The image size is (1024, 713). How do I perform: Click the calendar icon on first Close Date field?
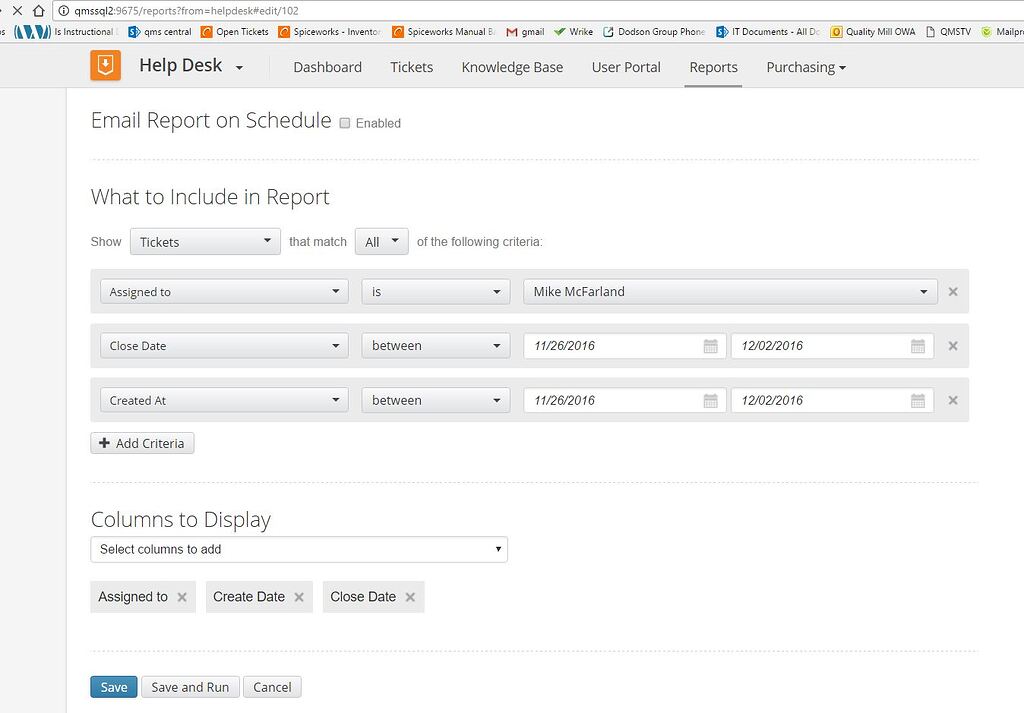point(709,345)
